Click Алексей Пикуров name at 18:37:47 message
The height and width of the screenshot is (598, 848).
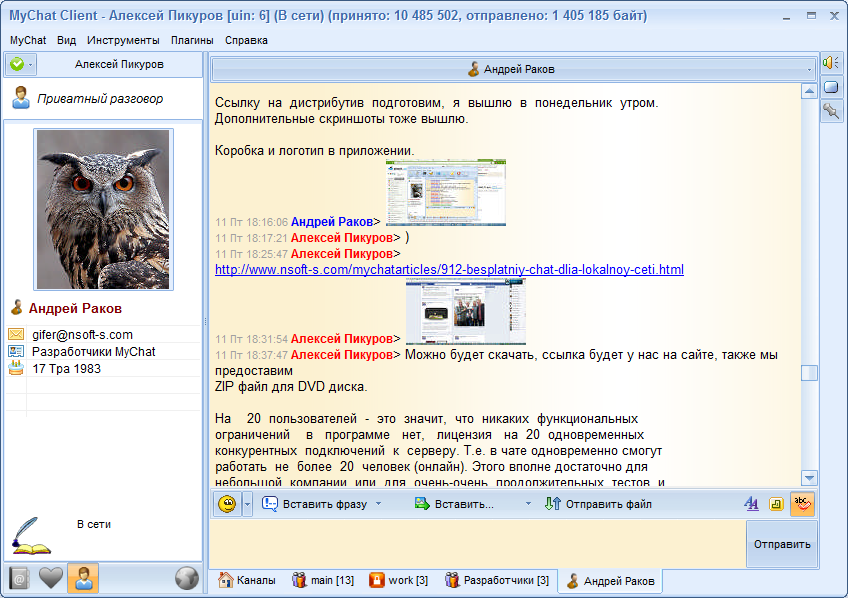pyautogui.click(x=342, y=355)
